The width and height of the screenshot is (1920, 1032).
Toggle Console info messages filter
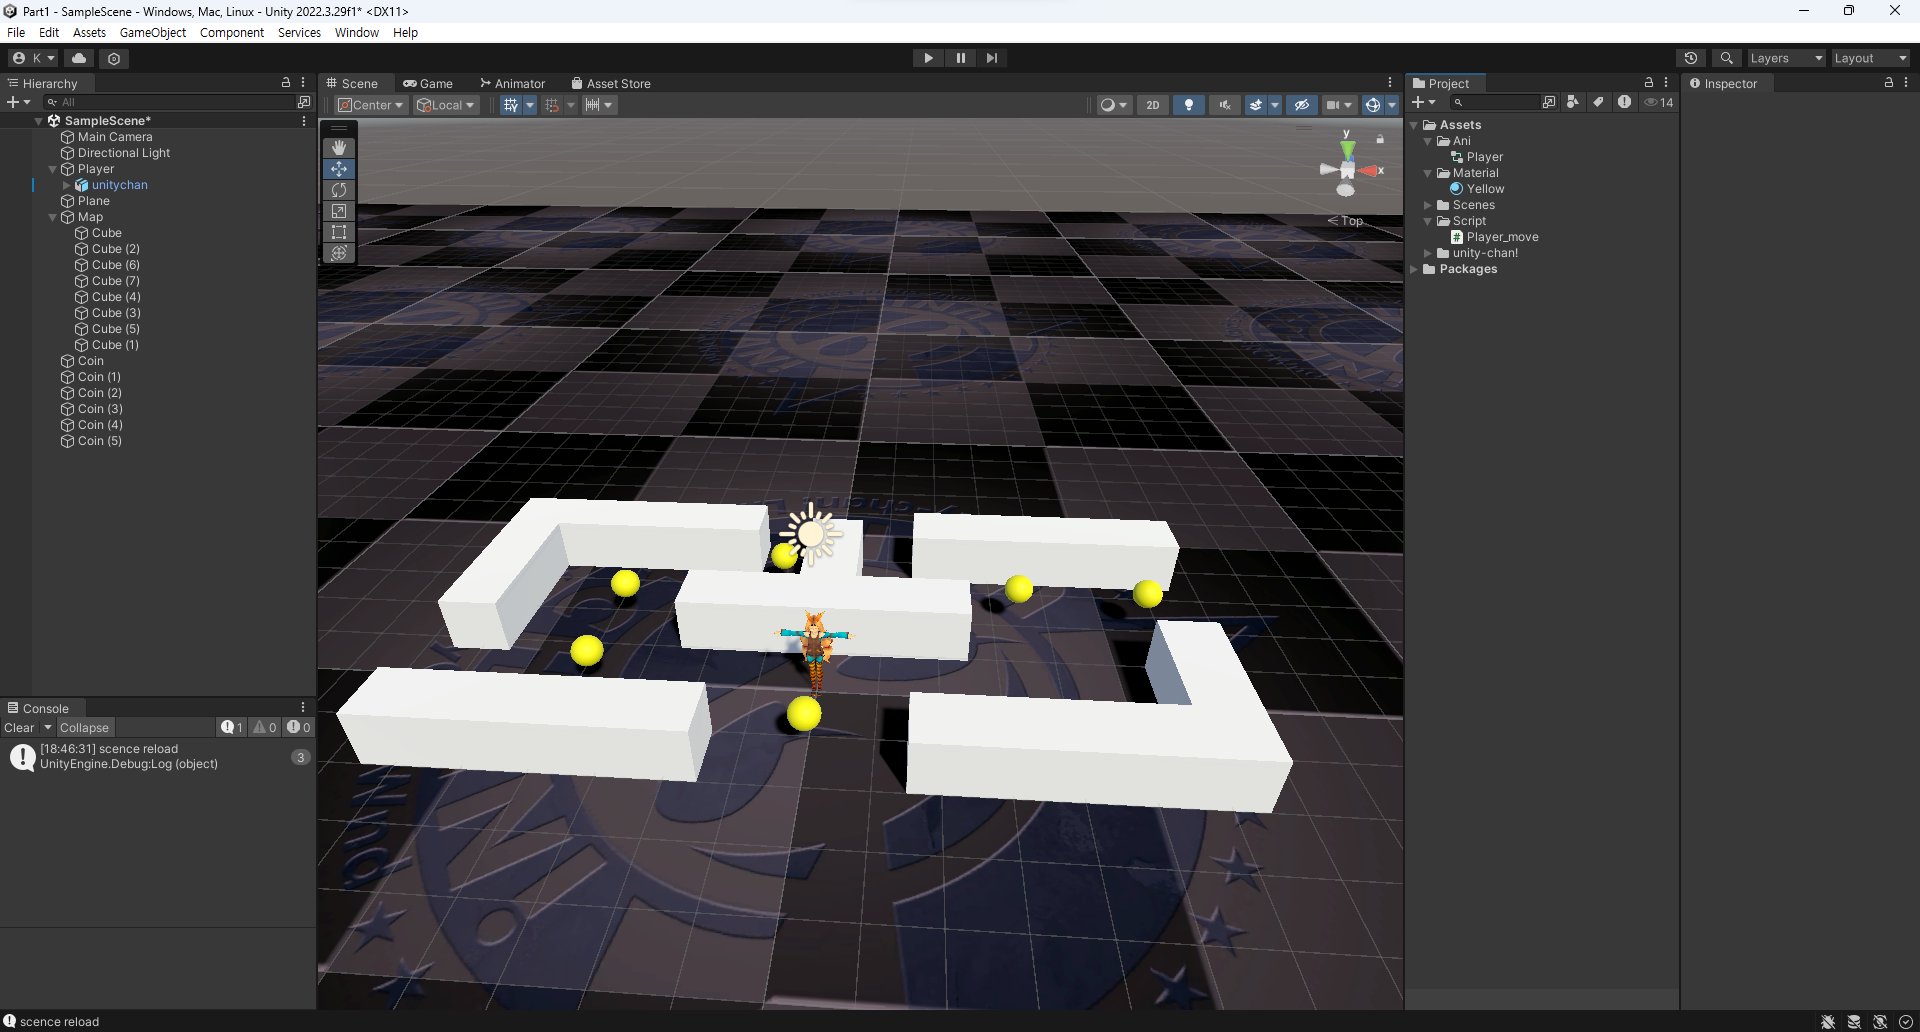pyautogui.click(x=232, y=727)
